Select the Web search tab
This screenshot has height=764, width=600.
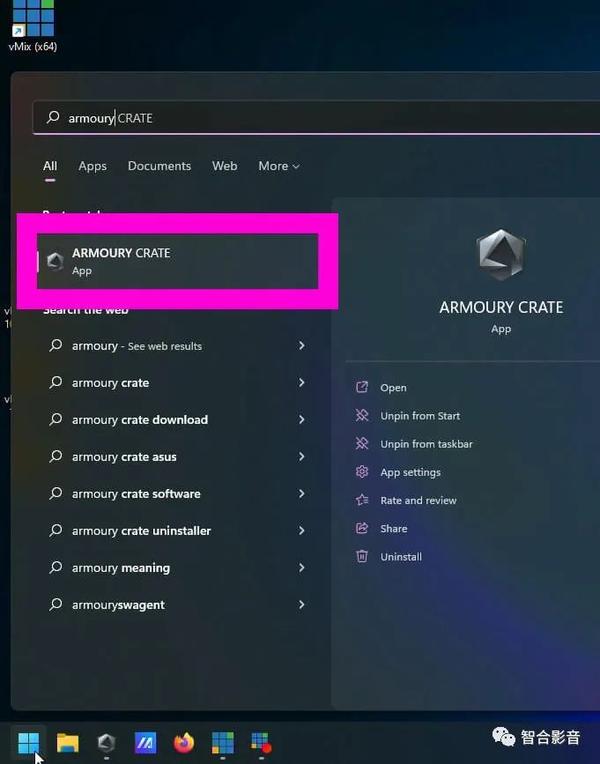click(x=225, y=166)
